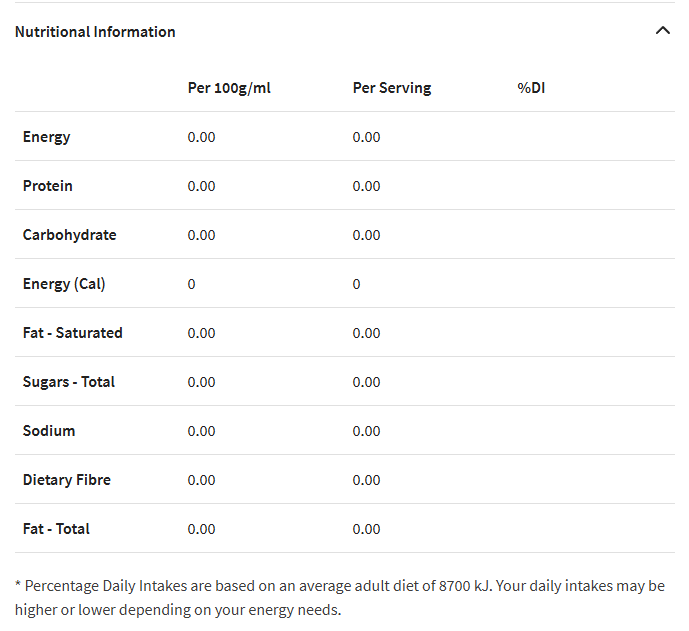The height and width of the screenshot is (631, 689).
Task: Click the %DI column header
Action: 531,88
